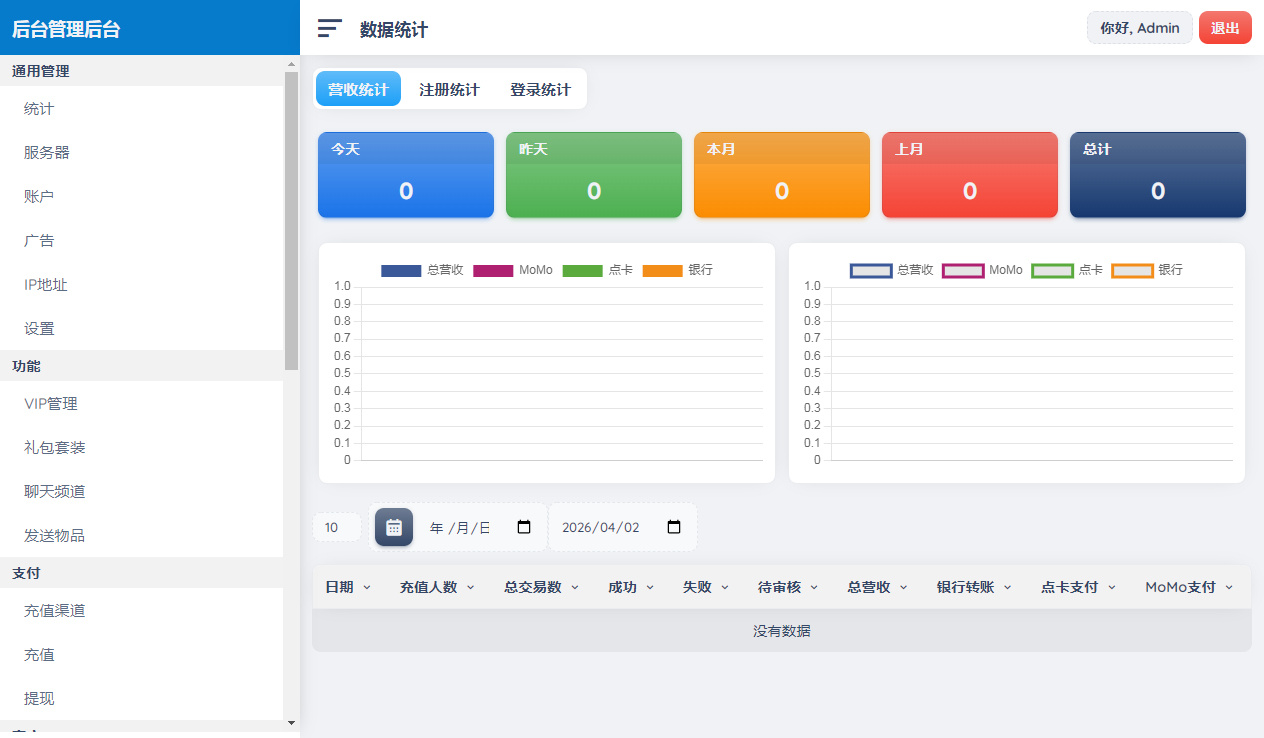Open the 日期 column sort dropdown
This screenshot has width=1264, height=738.
tap(366, 587)
